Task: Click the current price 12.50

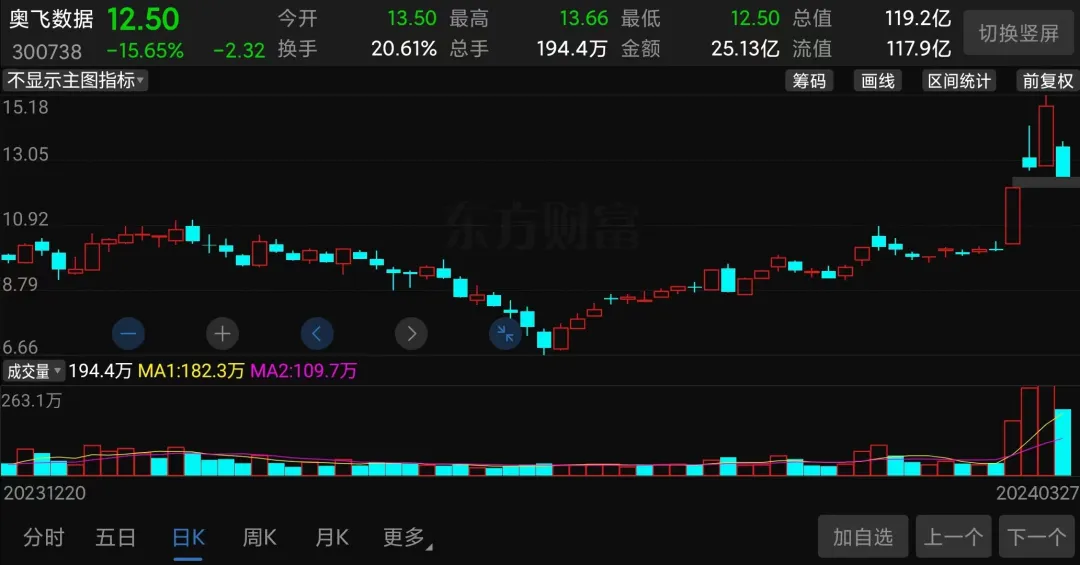Action: coord(143,19)
